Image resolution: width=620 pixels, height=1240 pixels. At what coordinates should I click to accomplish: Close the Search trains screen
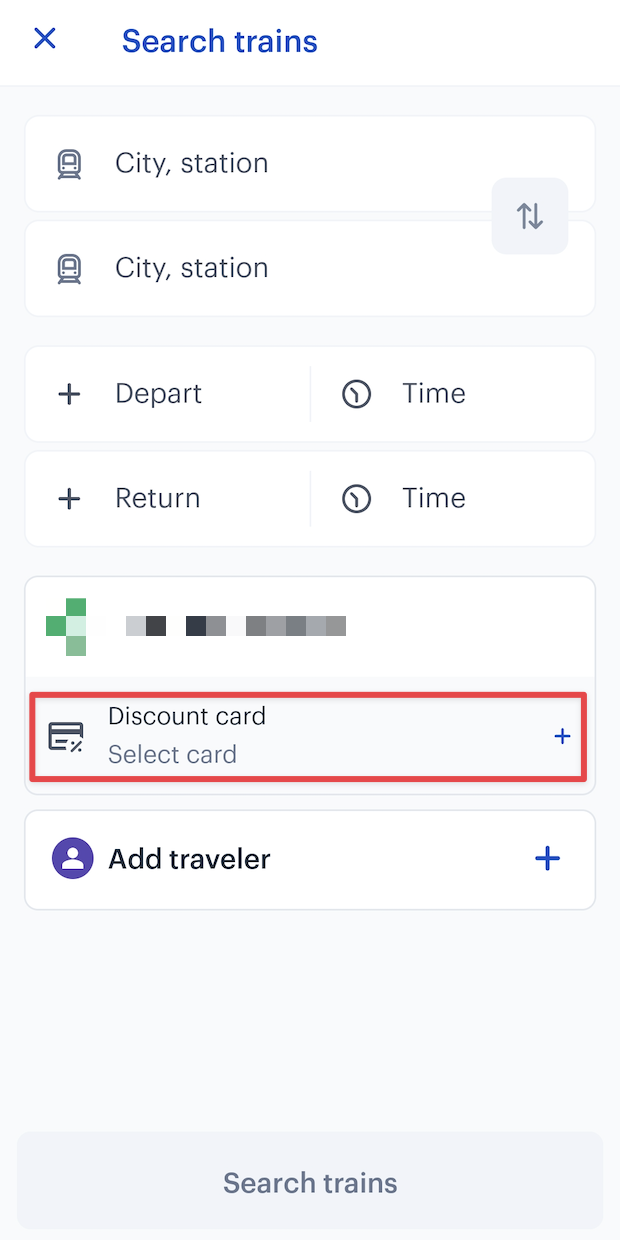tap(45, 39)
